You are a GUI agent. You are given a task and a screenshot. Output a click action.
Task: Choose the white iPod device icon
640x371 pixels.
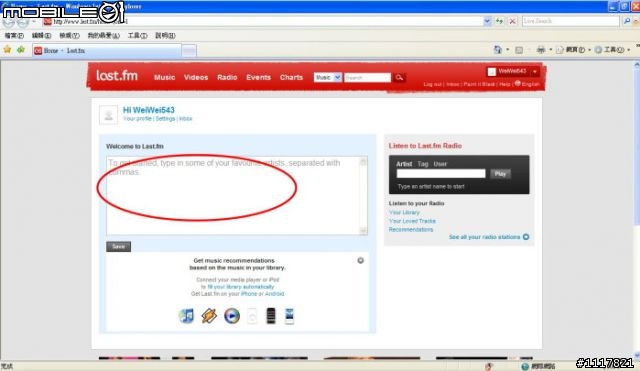point(252,316)
